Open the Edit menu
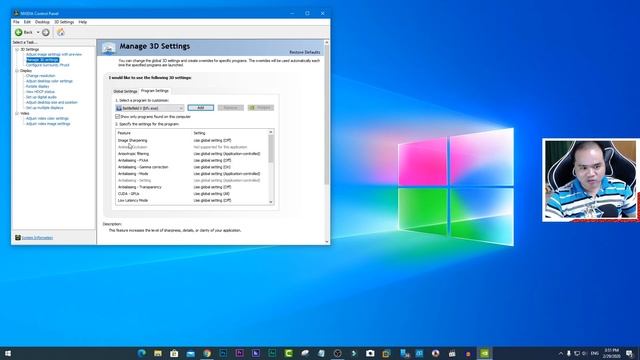Viewport: 640px width, 360px height. [27, 22]
